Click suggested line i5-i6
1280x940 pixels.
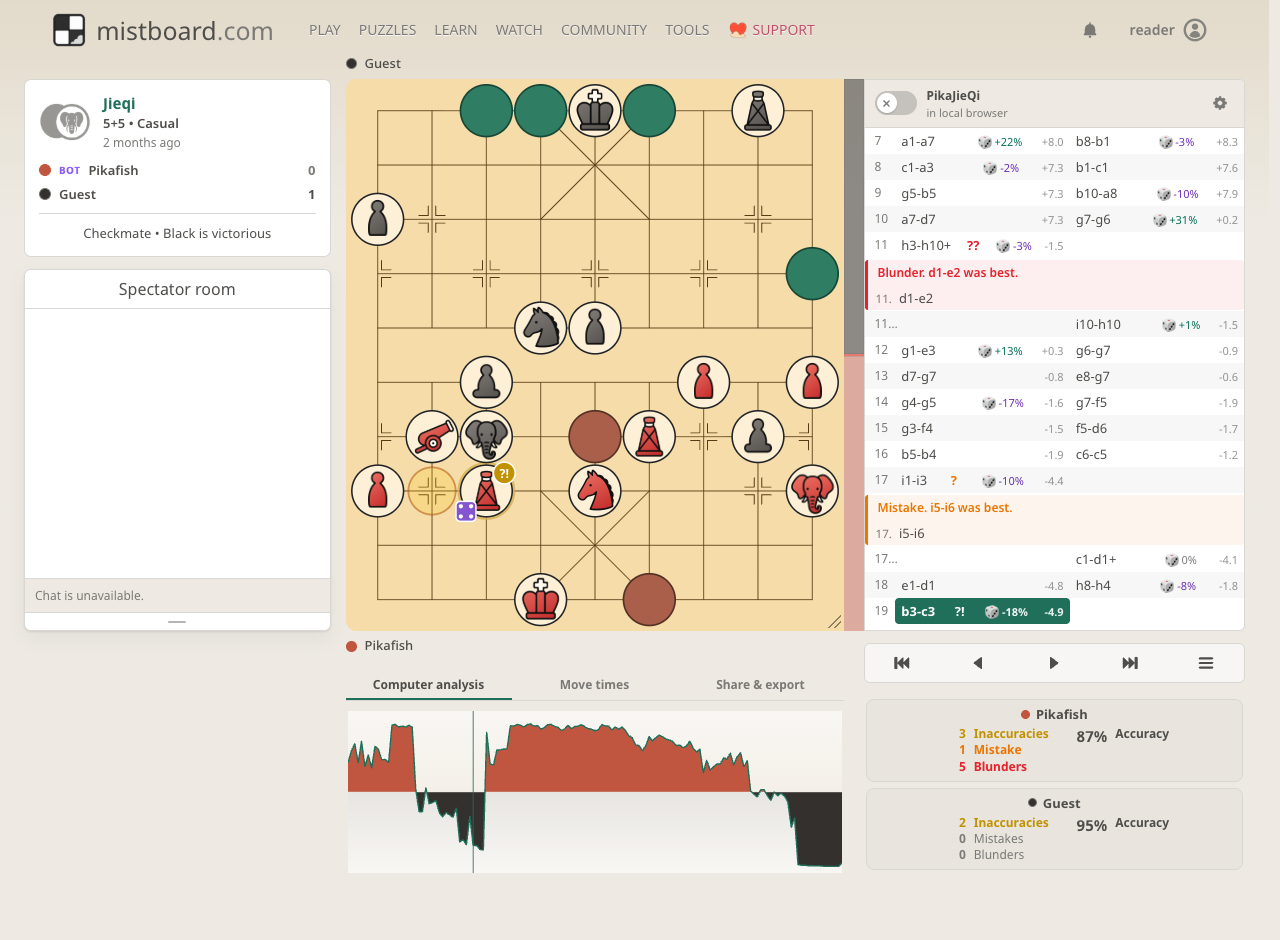[911, 533]
